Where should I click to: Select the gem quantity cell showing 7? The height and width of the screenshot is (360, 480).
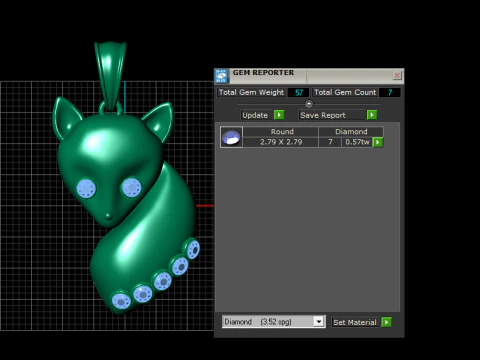click(330, 142)
